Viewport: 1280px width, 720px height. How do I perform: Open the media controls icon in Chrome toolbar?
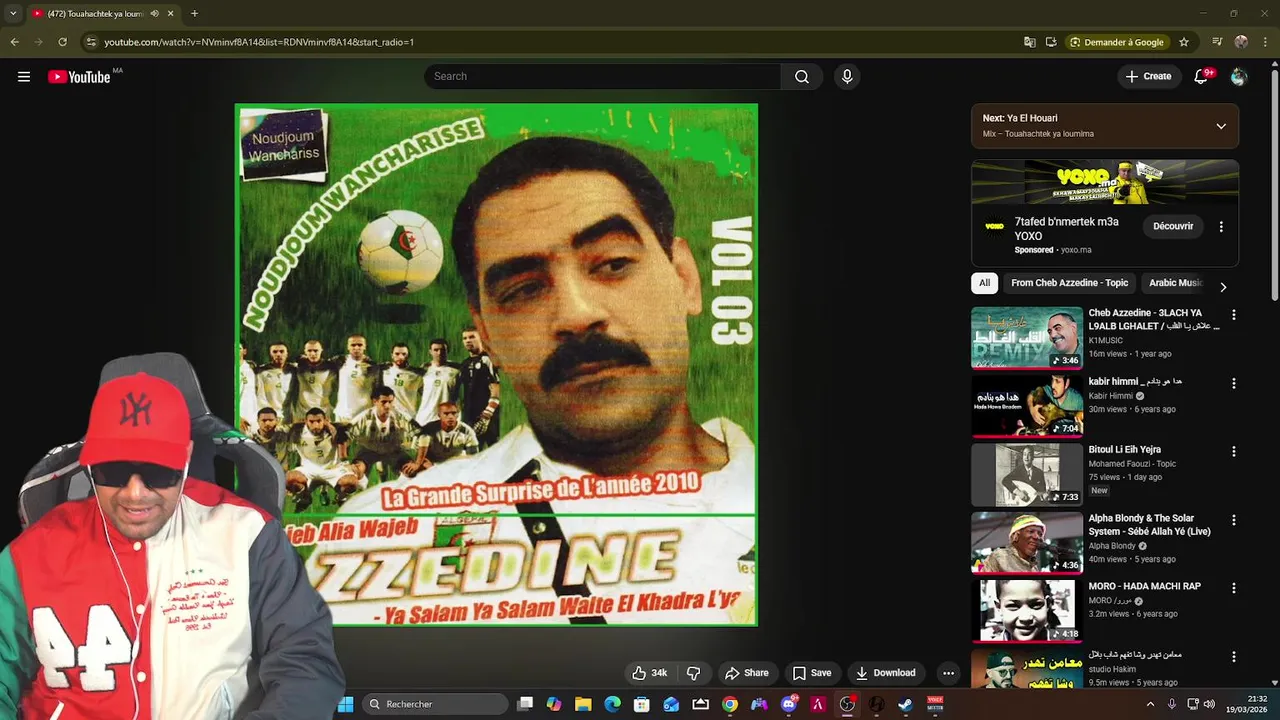pyautogui.click(x=1217, y=42)
